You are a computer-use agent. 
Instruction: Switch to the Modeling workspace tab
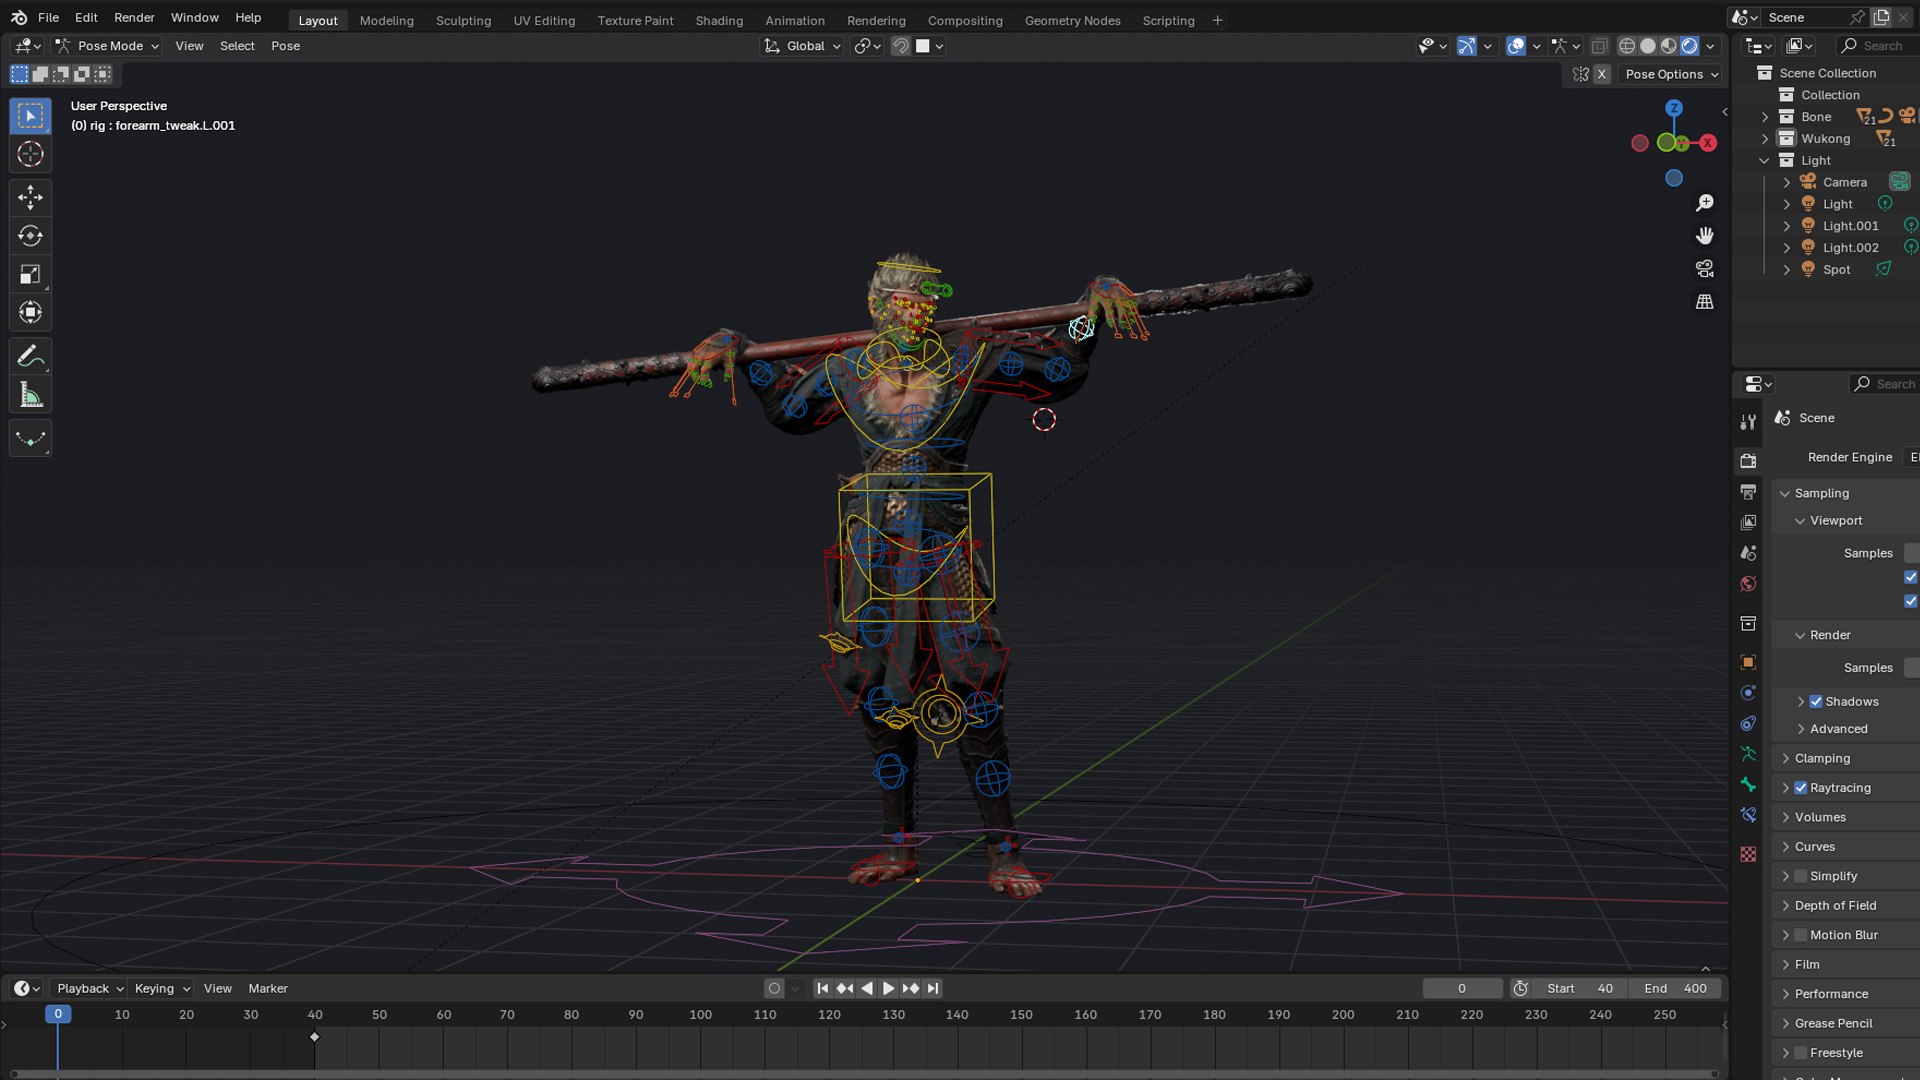[386, 20]
